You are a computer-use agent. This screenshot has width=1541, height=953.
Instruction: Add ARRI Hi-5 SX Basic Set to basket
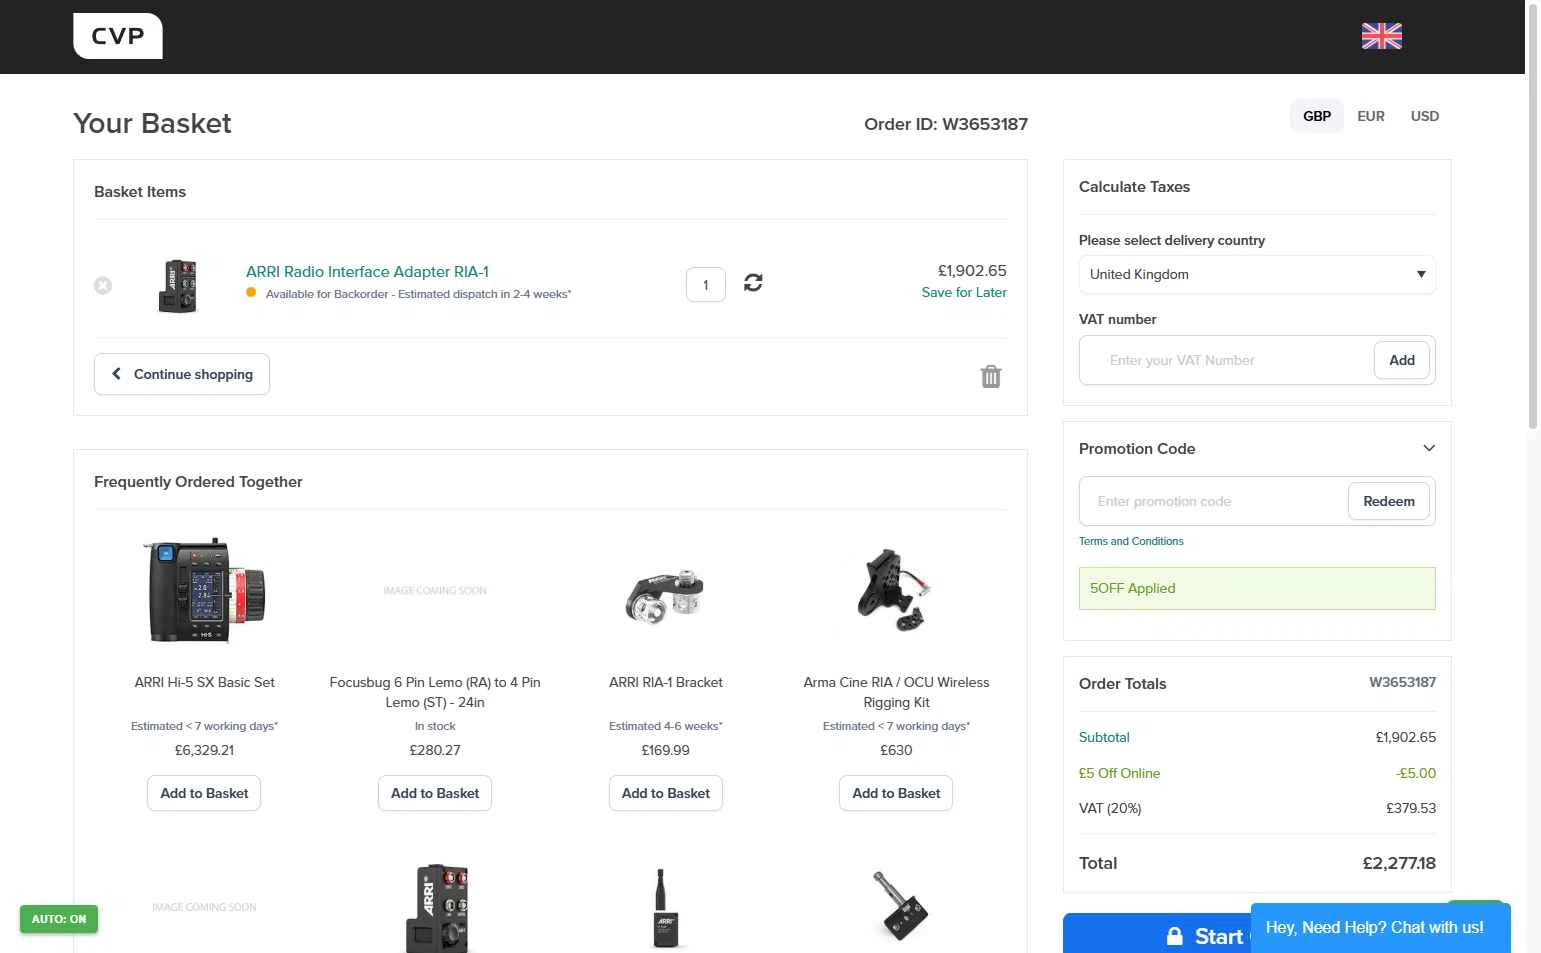pos(204,793)
